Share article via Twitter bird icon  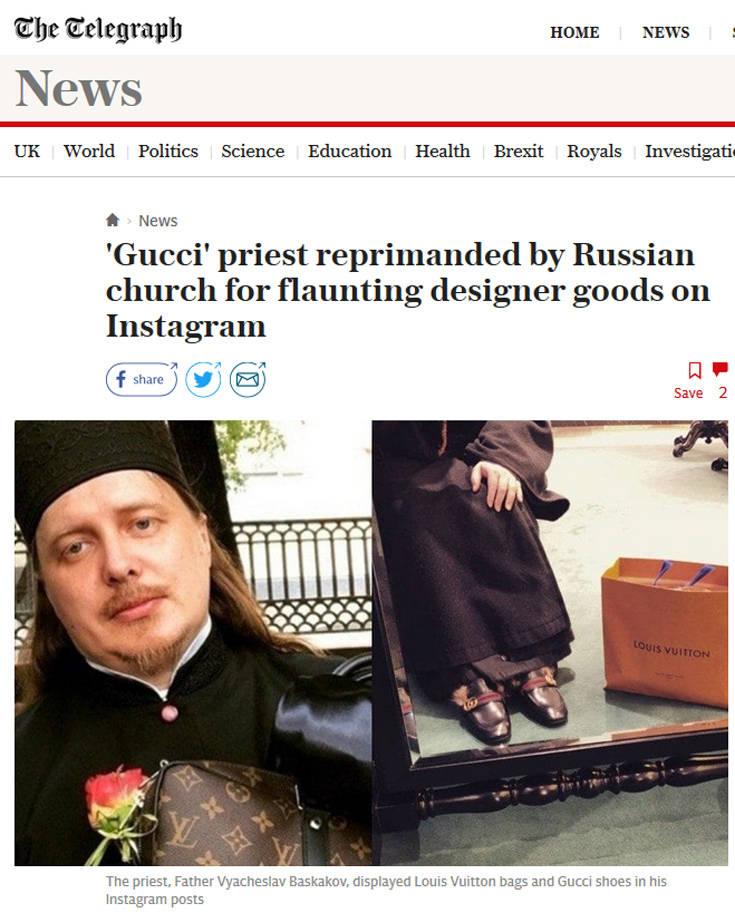(x=203, y=379)
